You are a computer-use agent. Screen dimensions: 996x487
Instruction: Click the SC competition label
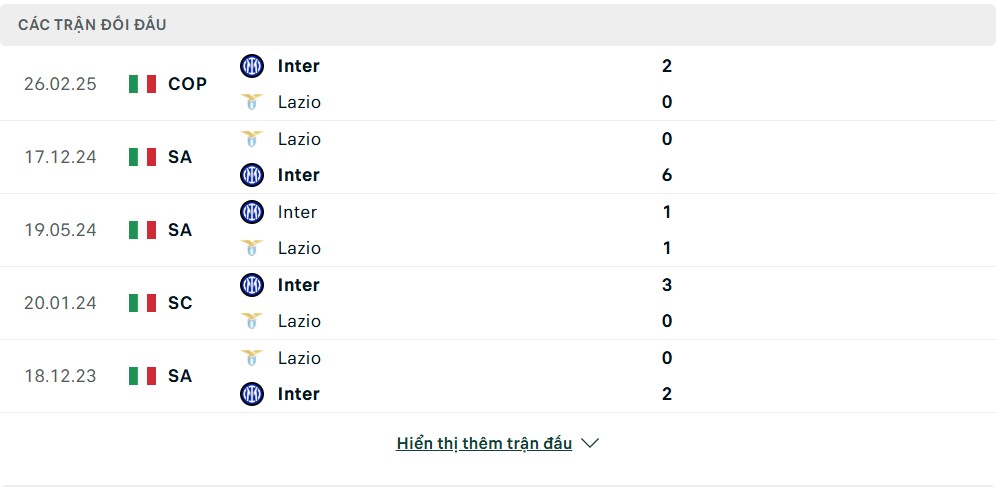pyautogui.click(x=180, y=303)
